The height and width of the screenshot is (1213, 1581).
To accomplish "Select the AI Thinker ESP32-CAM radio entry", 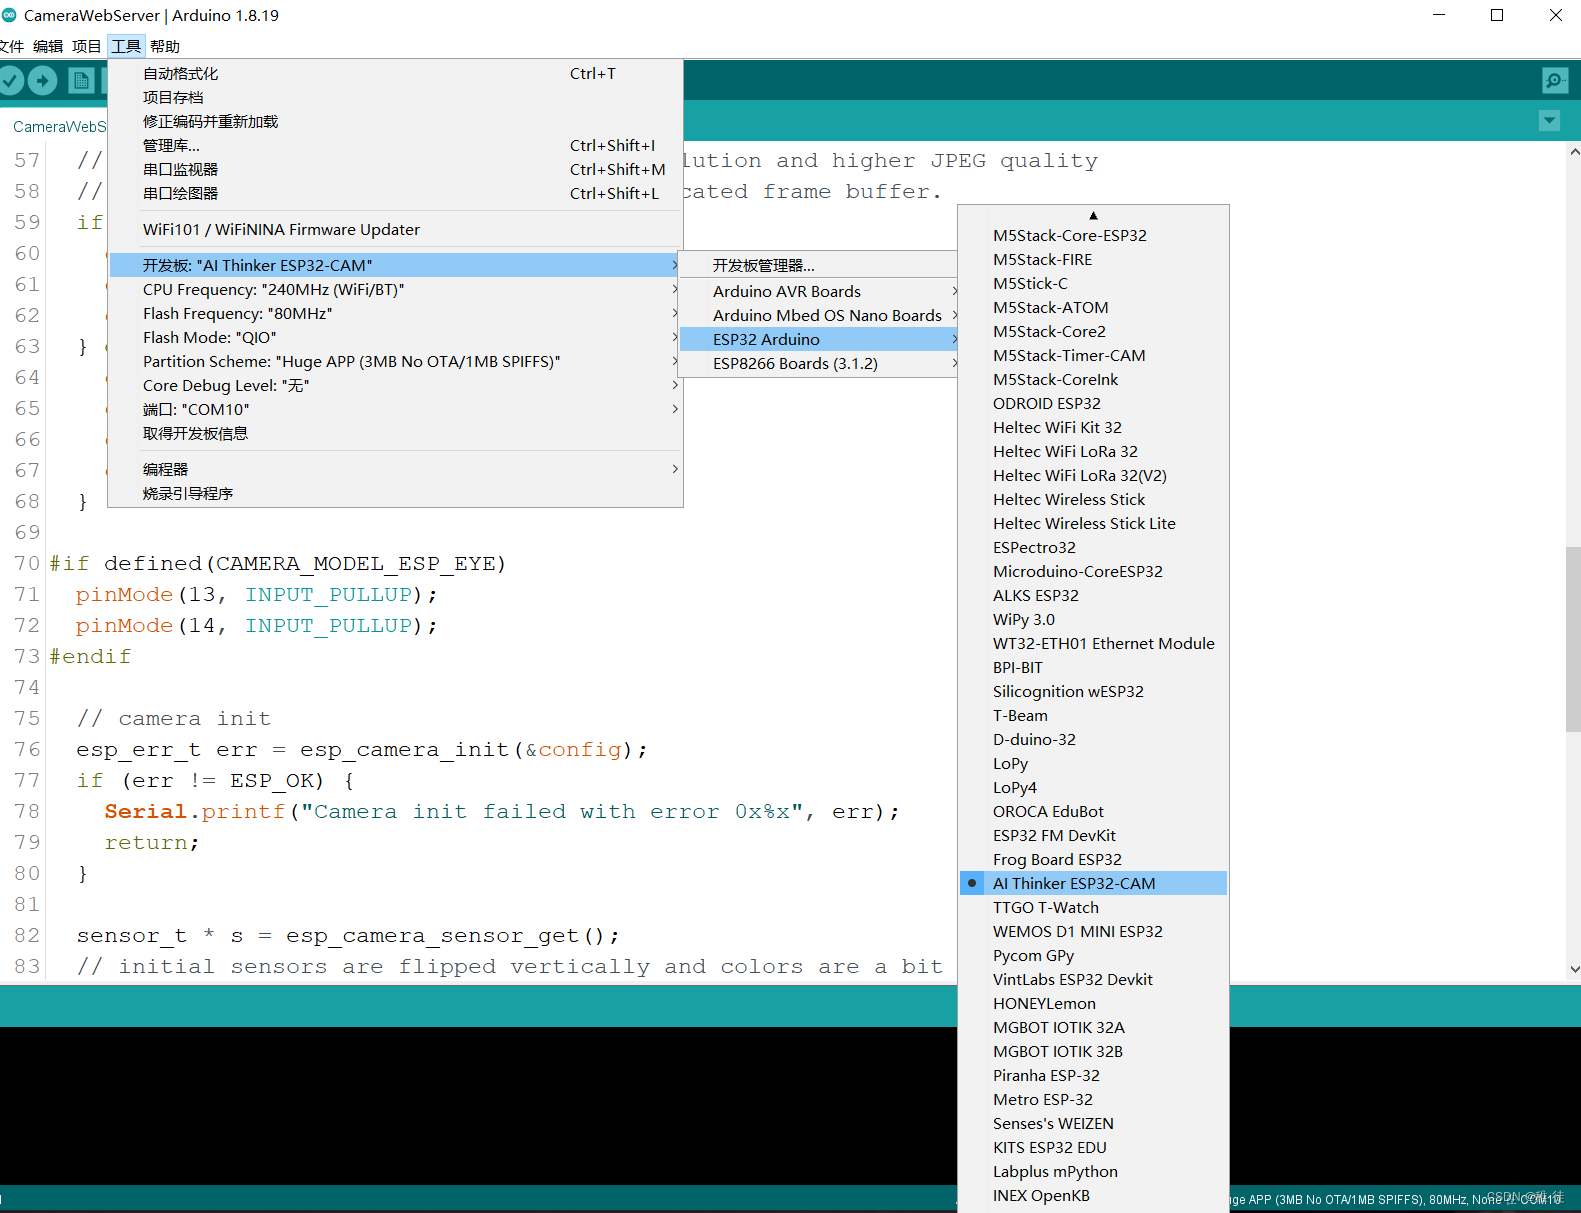I will click(x=1092, y=883).
